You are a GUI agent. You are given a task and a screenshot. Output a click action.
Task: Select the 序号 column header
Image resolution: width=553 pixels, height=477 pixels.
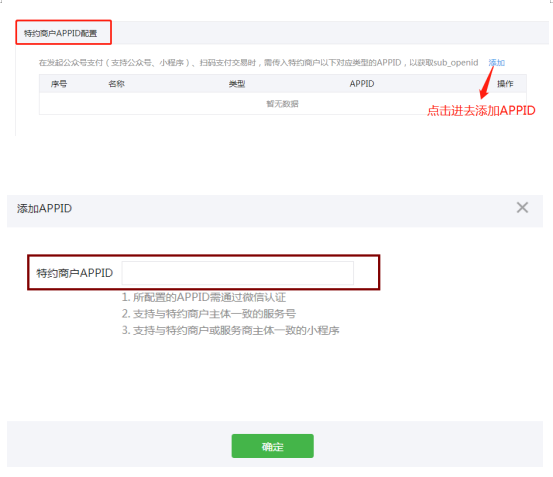coord(59,84)
